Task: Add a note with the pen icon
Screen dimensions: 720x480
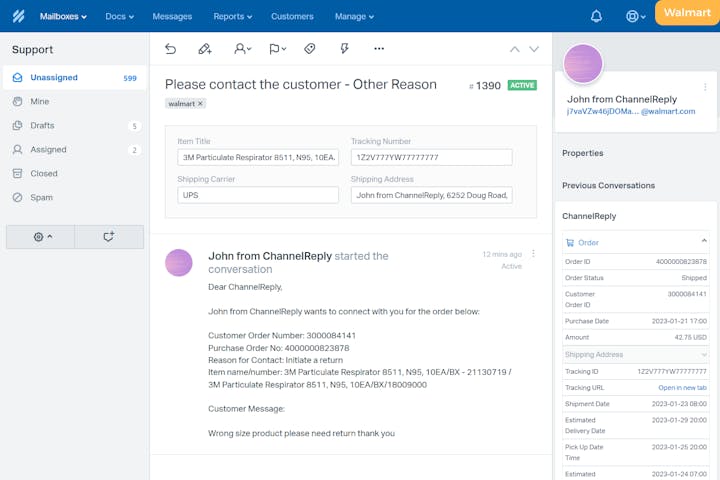Action: tap(205, 48)
